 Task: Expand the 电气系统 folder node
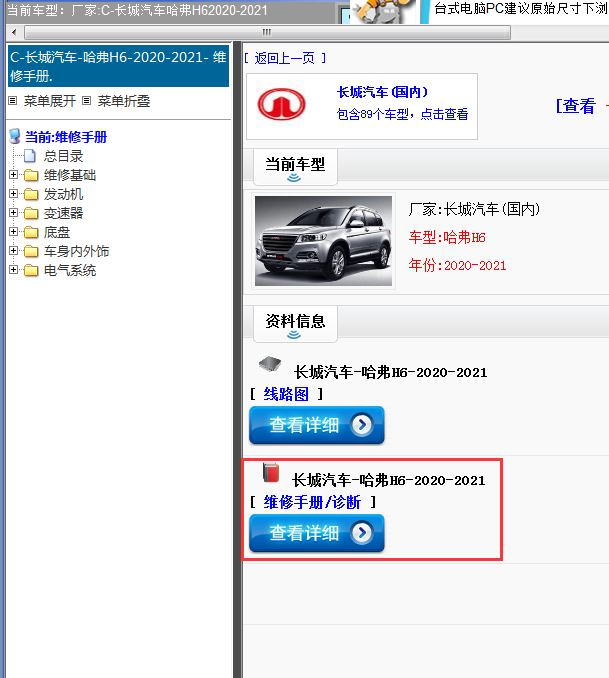13,270
